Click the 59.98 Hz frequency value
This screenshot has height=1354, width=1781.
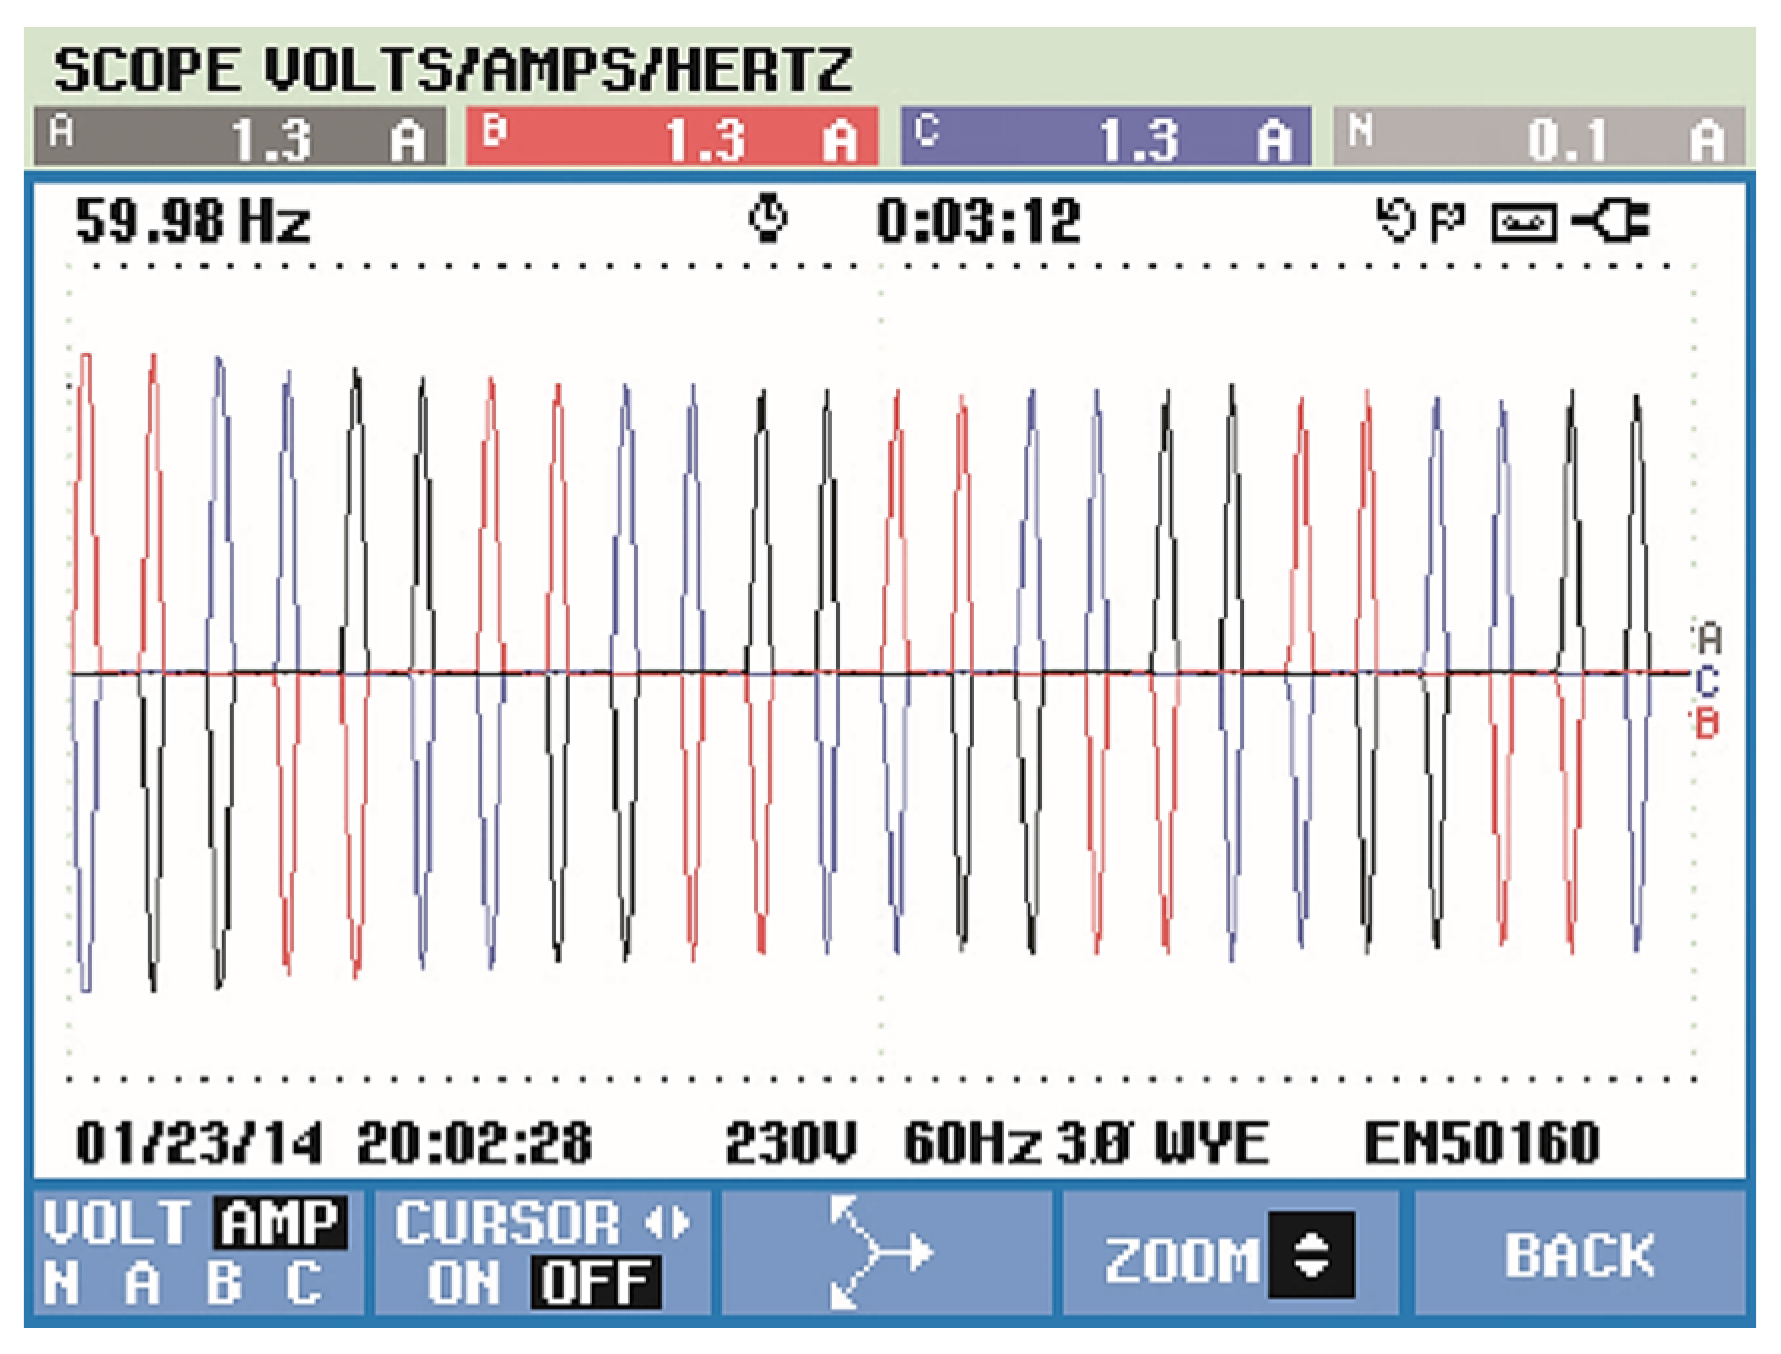pos(193,221)
